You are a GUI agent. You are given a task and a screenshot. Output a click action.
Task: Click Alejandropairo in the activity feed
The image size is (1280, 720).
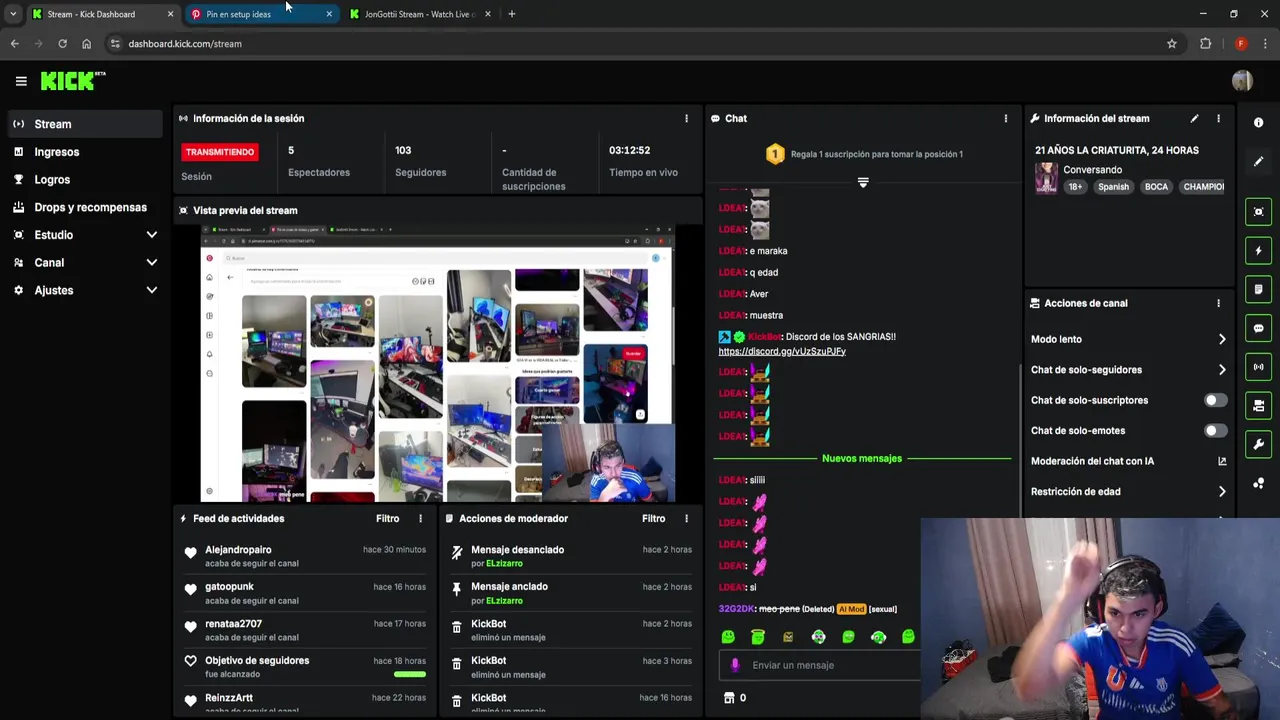coord(238,550)
